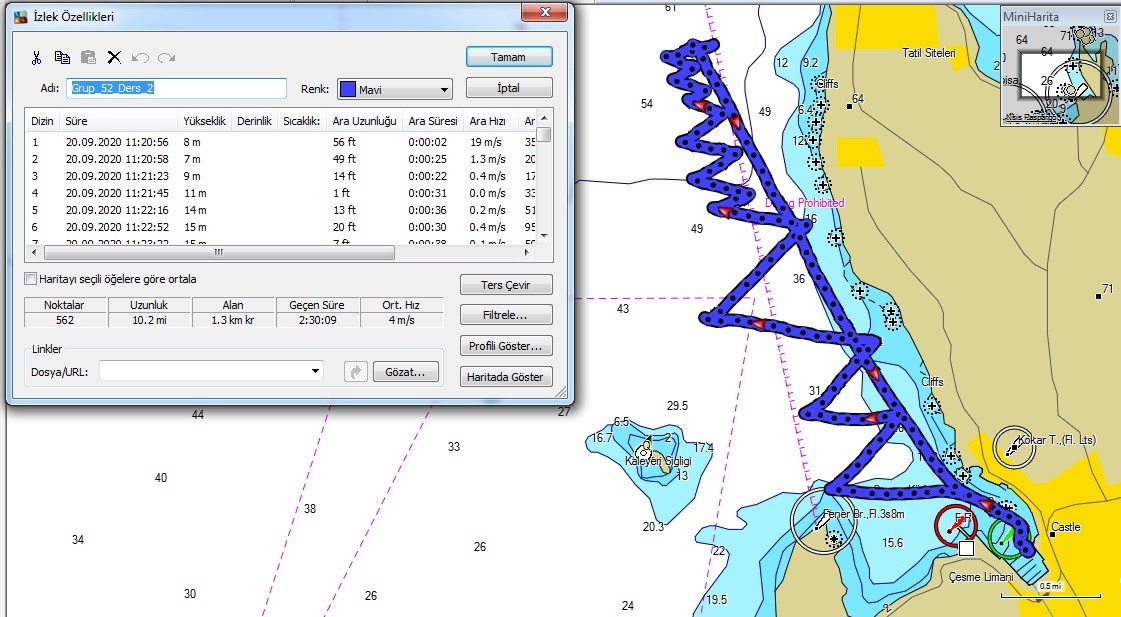Click the red harbor light marker
This screenshot has width=1121, height=617.
(x=956, y=527)
